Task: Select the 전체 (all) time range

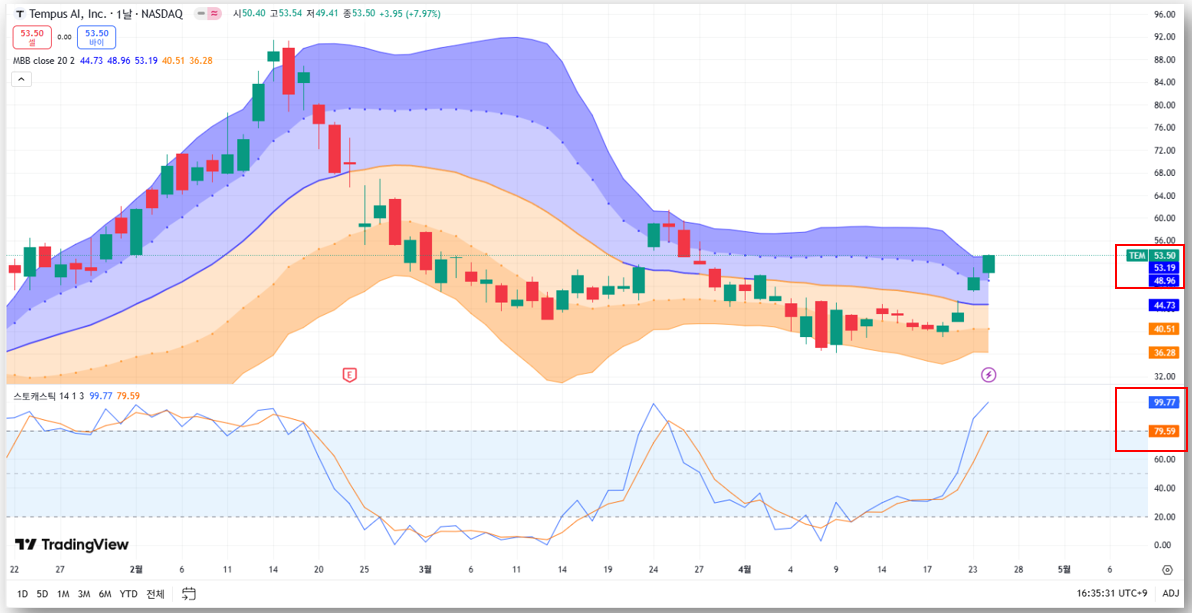Action: pos(155,593)
